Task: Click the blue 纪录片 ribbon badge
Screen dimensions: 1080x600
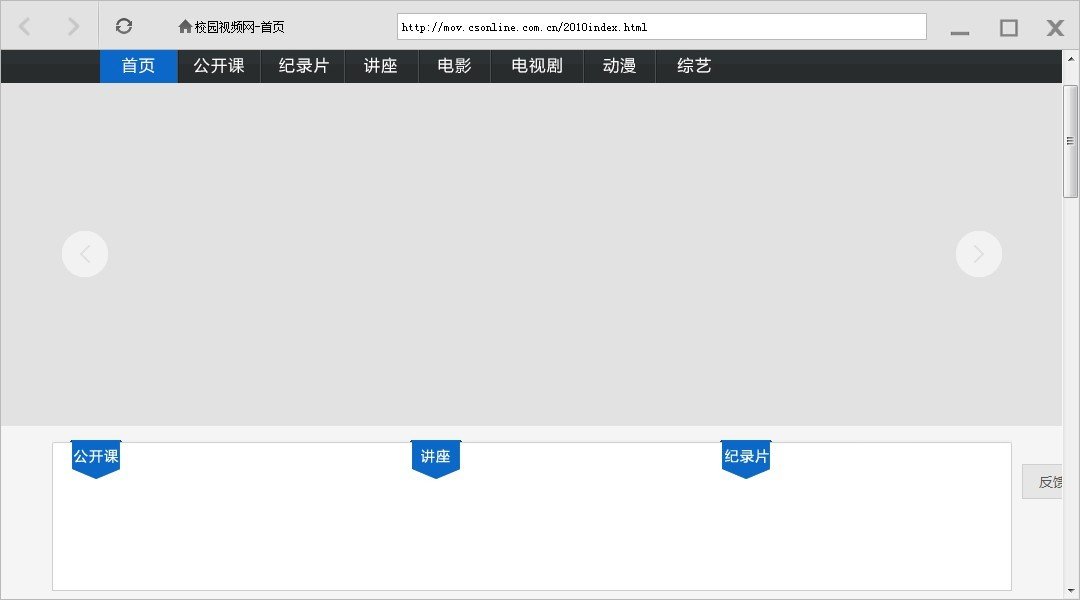Action: (x=746, y=458)
